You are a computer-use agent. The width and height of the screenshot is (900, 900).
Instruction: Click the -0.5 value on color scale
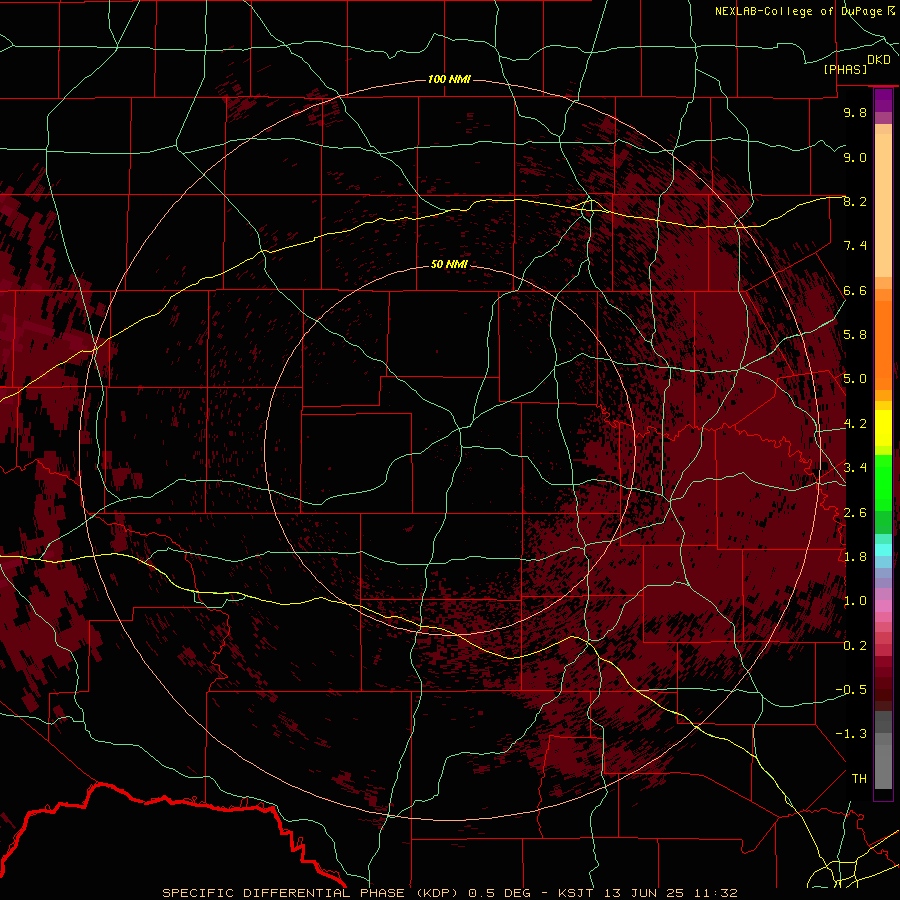coord(851,690)
